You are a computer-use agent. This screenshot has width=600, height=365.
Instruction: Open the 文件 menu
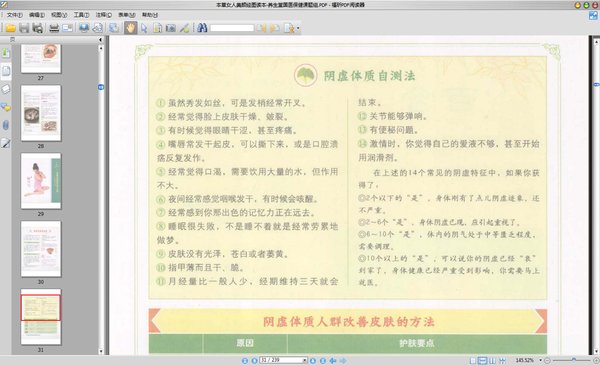click(x=15, y=15)
